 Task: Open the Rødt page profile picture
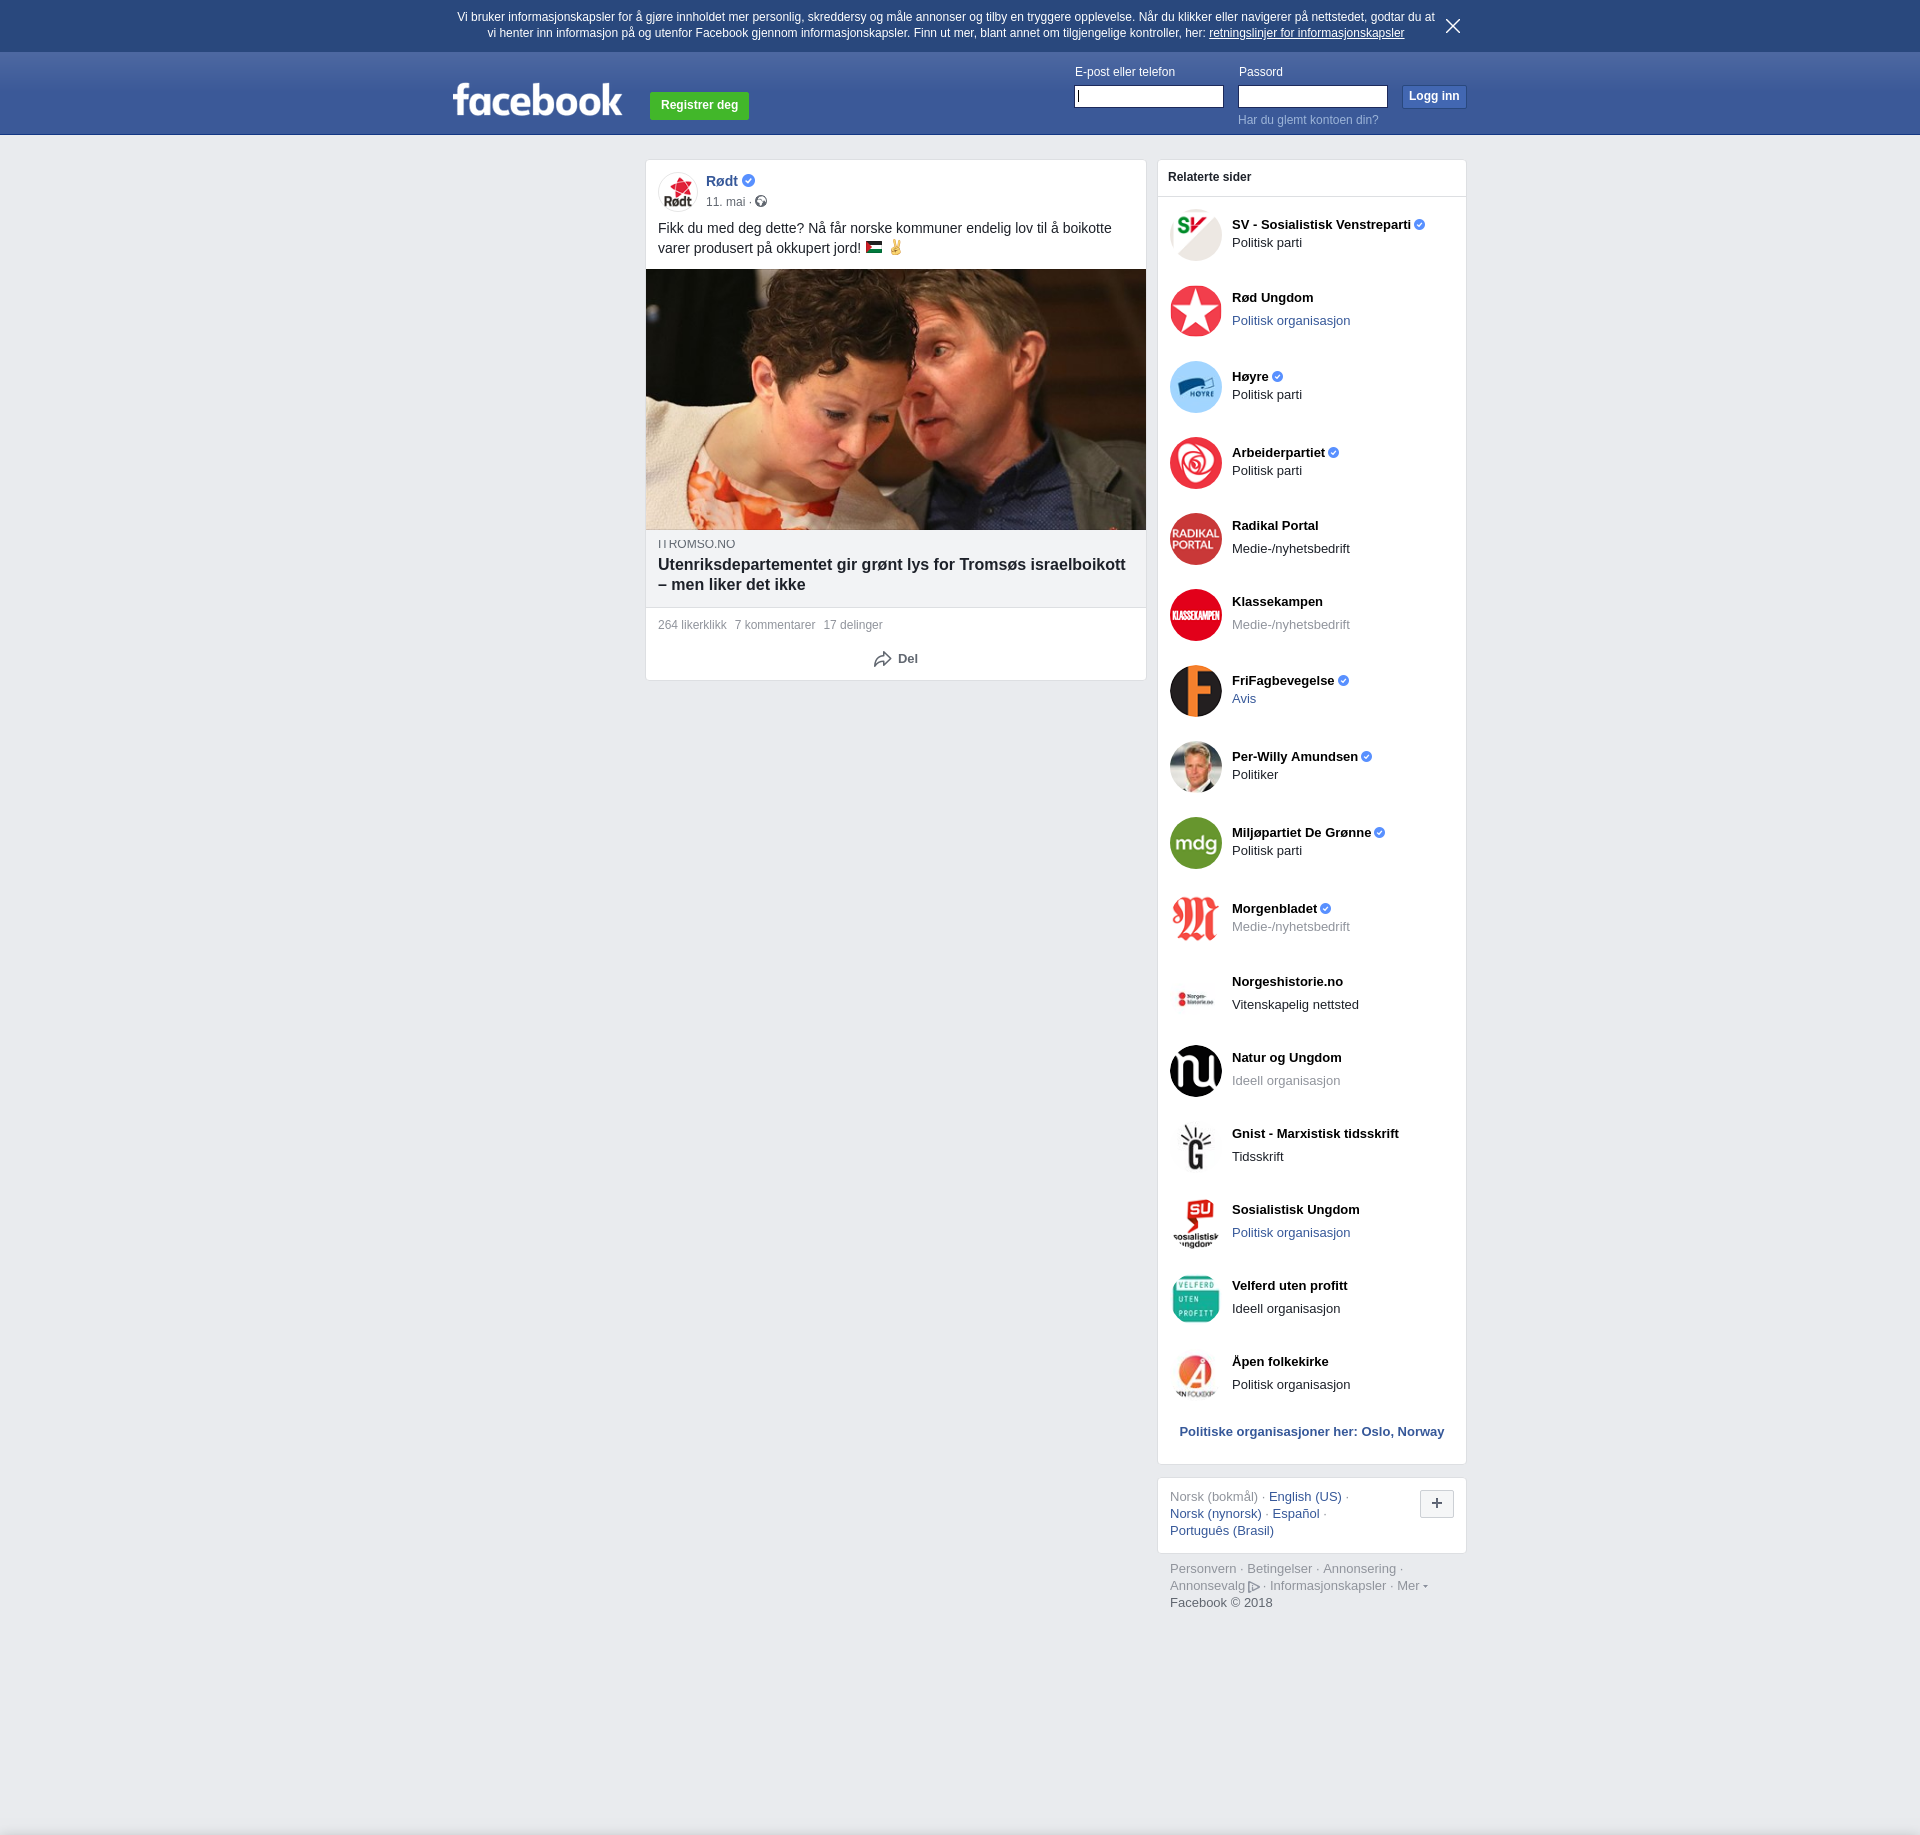[x=678, y=192]
